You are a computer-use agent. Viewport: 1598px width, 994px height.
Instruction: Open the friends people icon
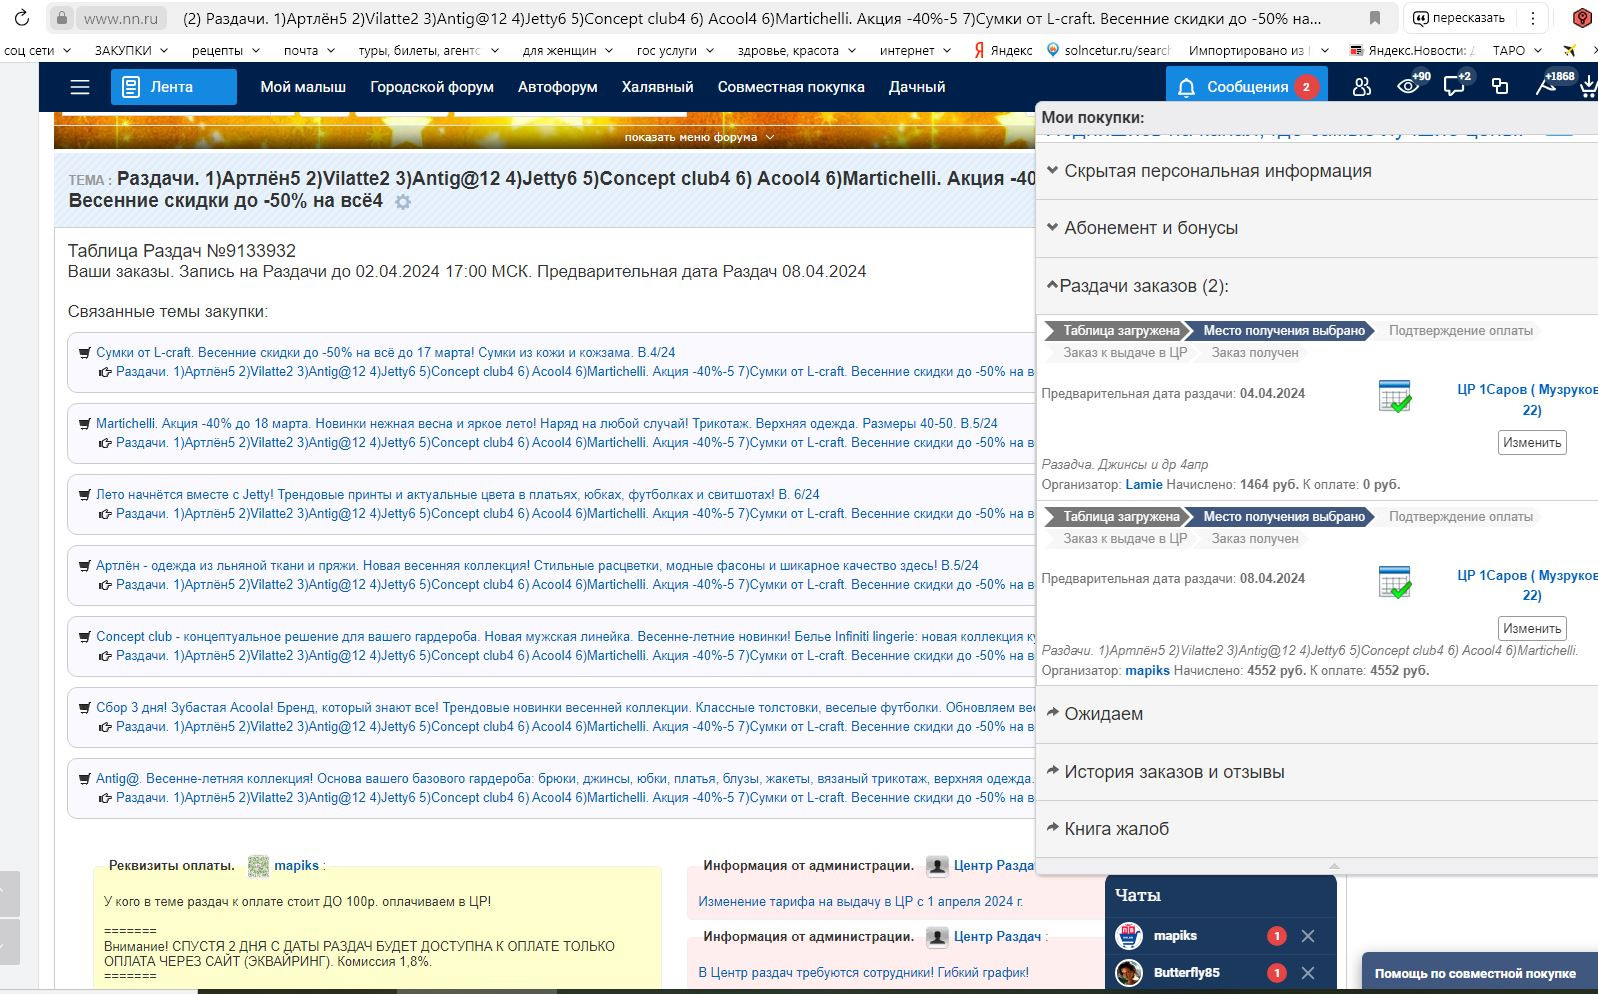[1362, 87]
